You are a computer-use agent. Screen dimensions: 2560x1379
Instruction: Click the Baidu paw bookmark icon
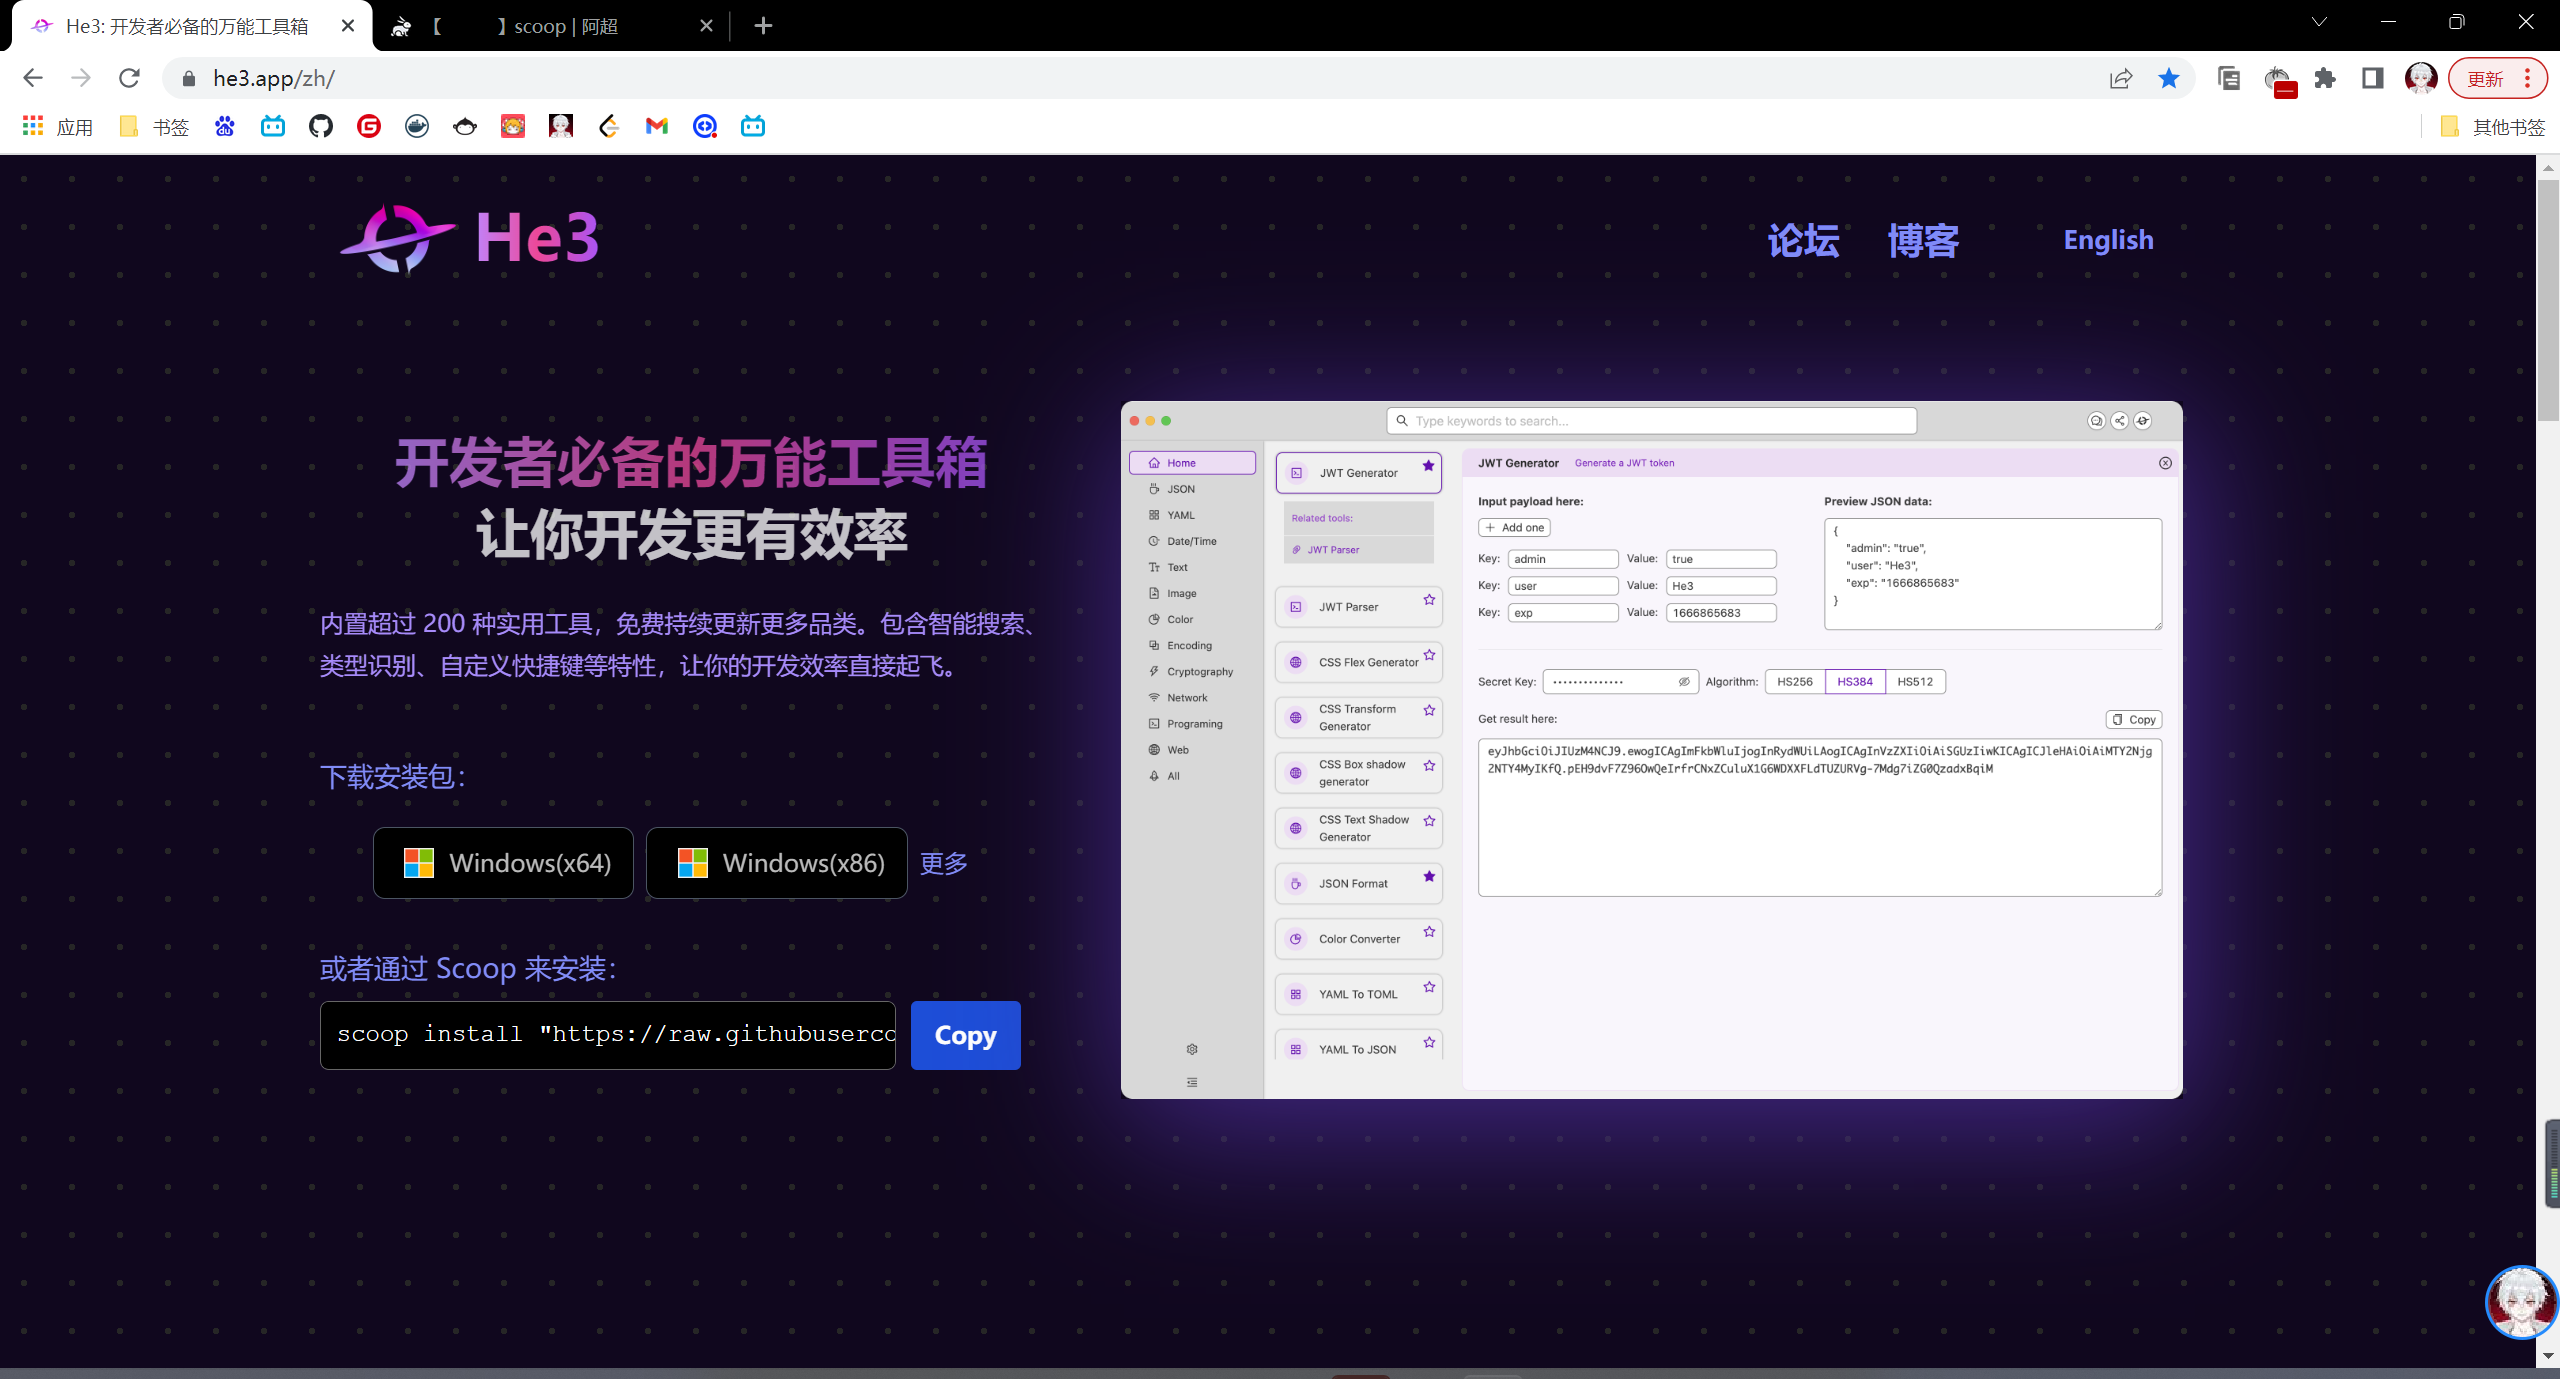[224, 126]
